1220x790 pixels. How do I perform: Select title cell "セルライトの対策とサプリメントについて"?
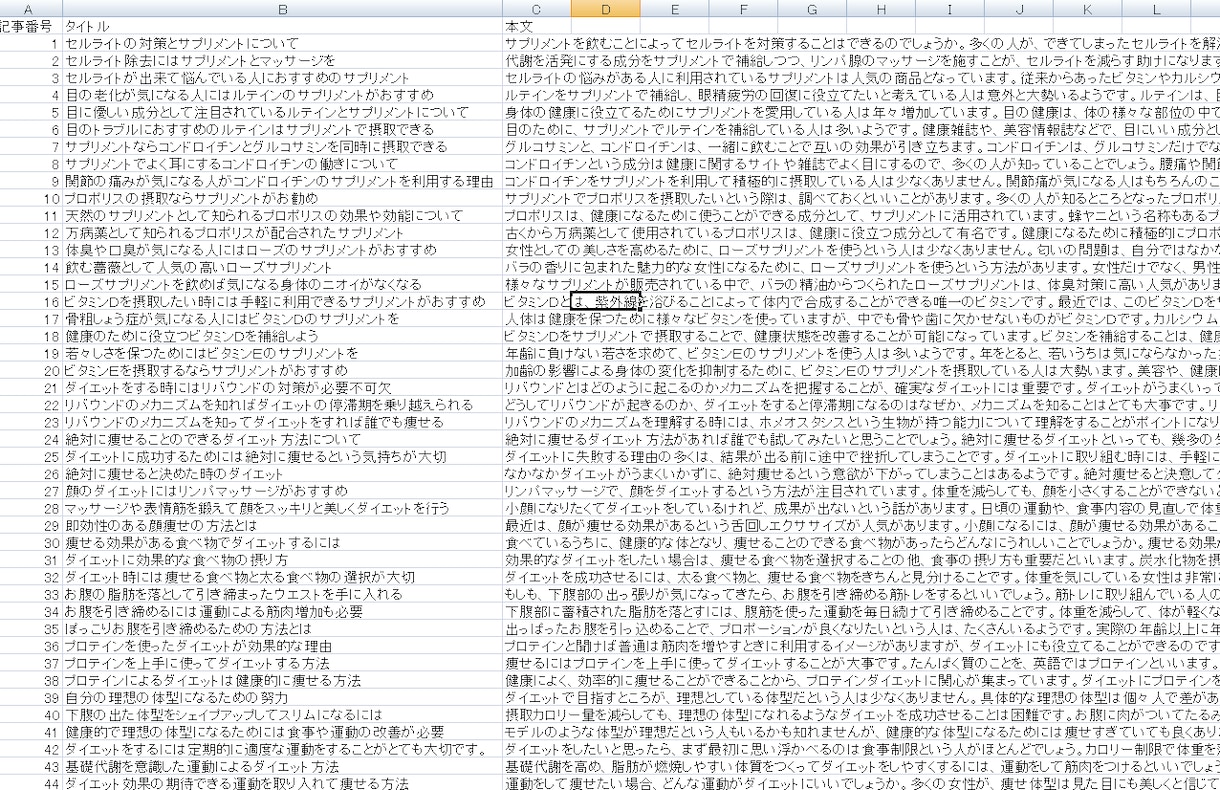point(282,44)
